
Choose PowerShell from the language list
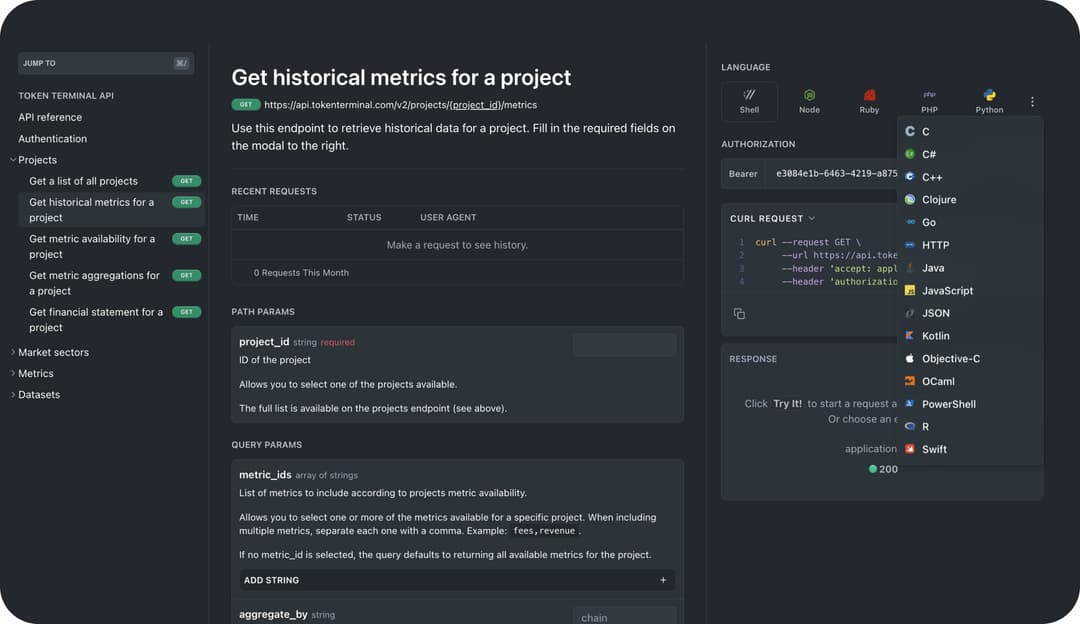970,404
